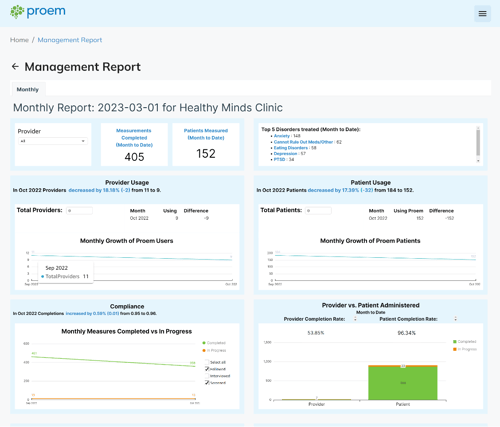Click the providers decreased by 18.18% link
Screen dimensions: 500x427
(99, 190)
